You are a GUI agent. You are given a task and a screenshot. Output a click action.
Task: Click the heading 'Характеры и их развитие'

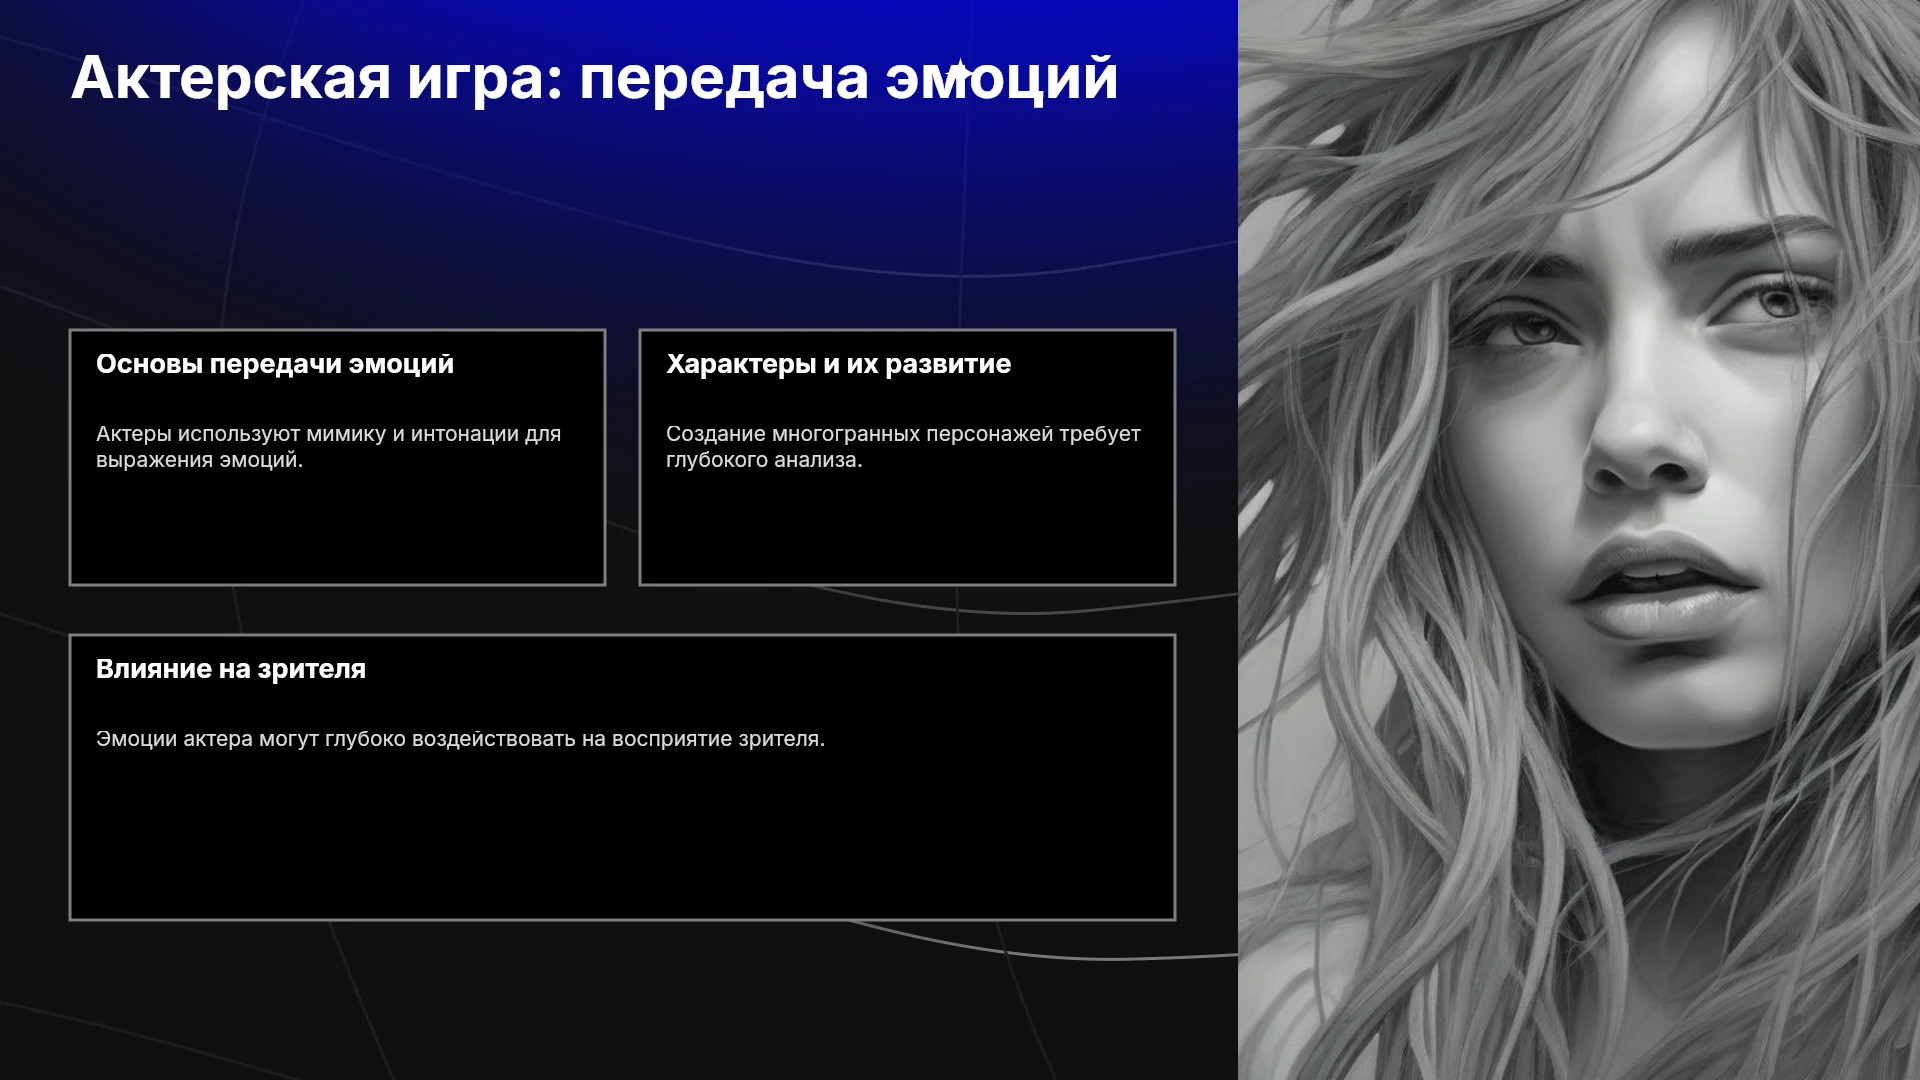pyautogui.click(x=838, y=364)
